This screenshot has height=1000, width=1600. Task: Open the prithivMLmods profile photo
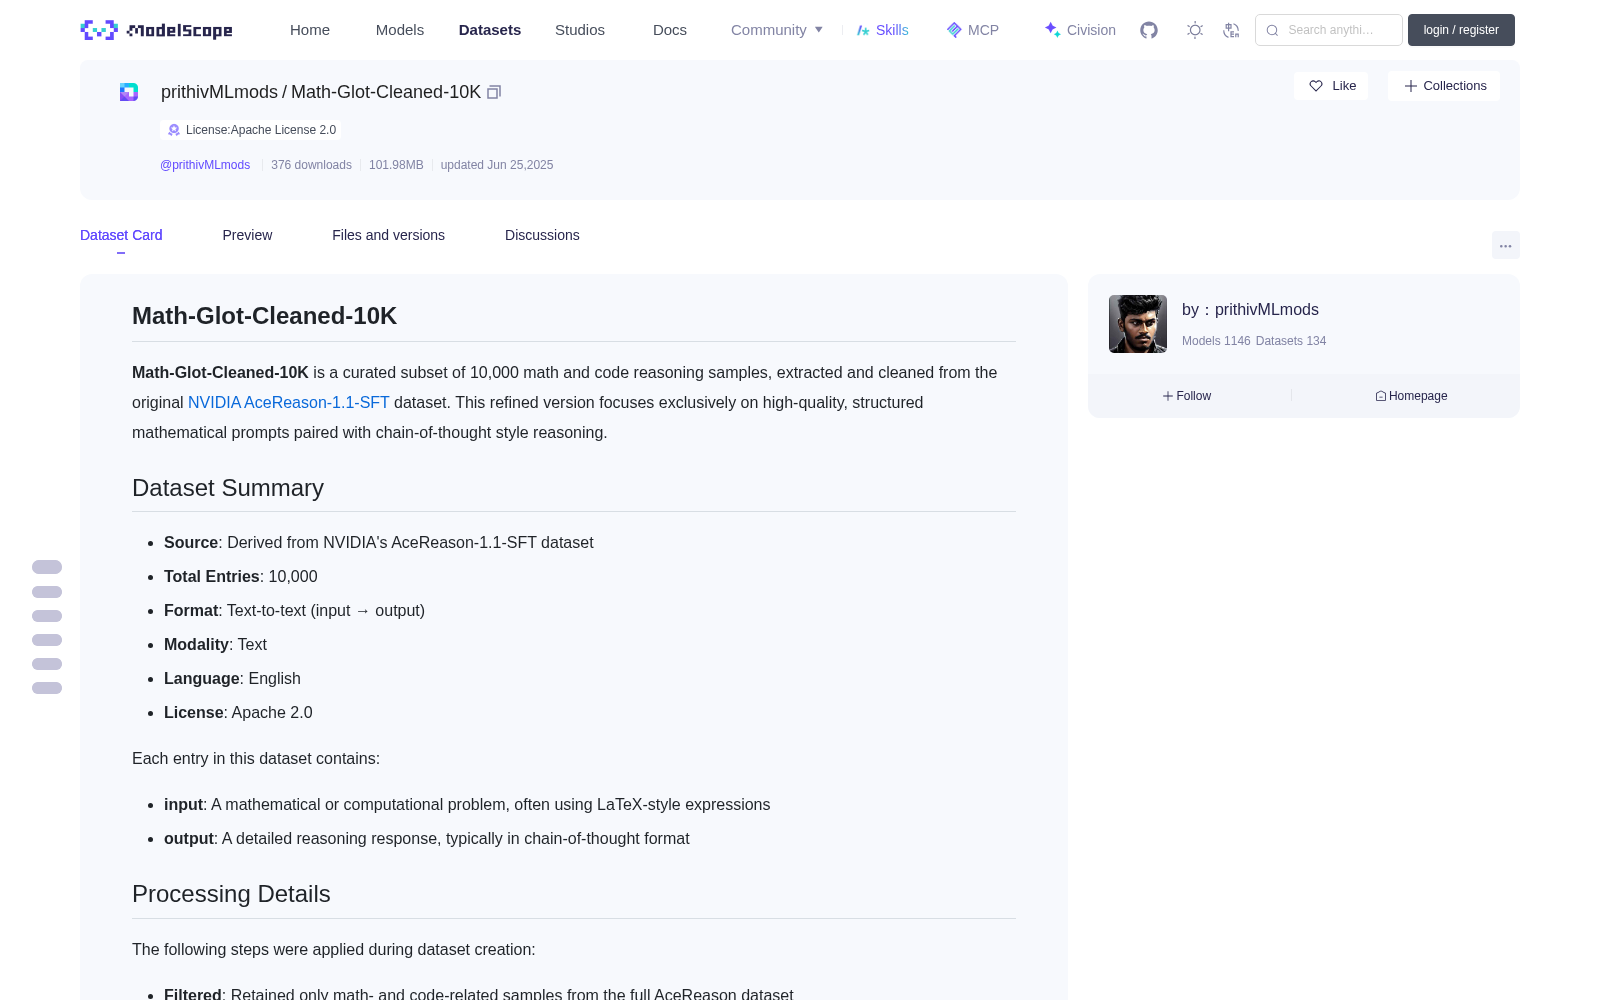pos(1138,324)
